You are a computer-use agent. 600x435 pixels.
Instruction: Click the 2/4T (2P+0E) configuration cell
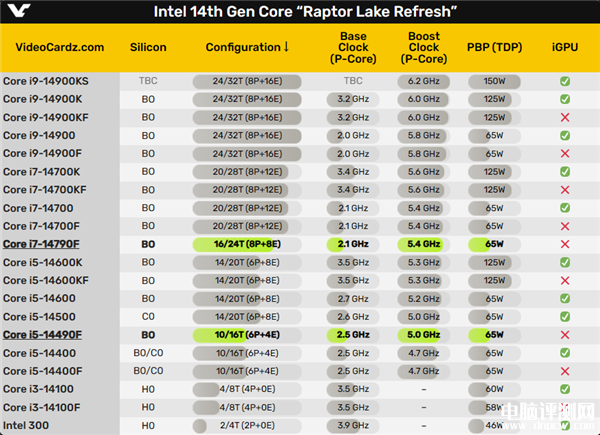pyautogui.click(x=247, y=425)
